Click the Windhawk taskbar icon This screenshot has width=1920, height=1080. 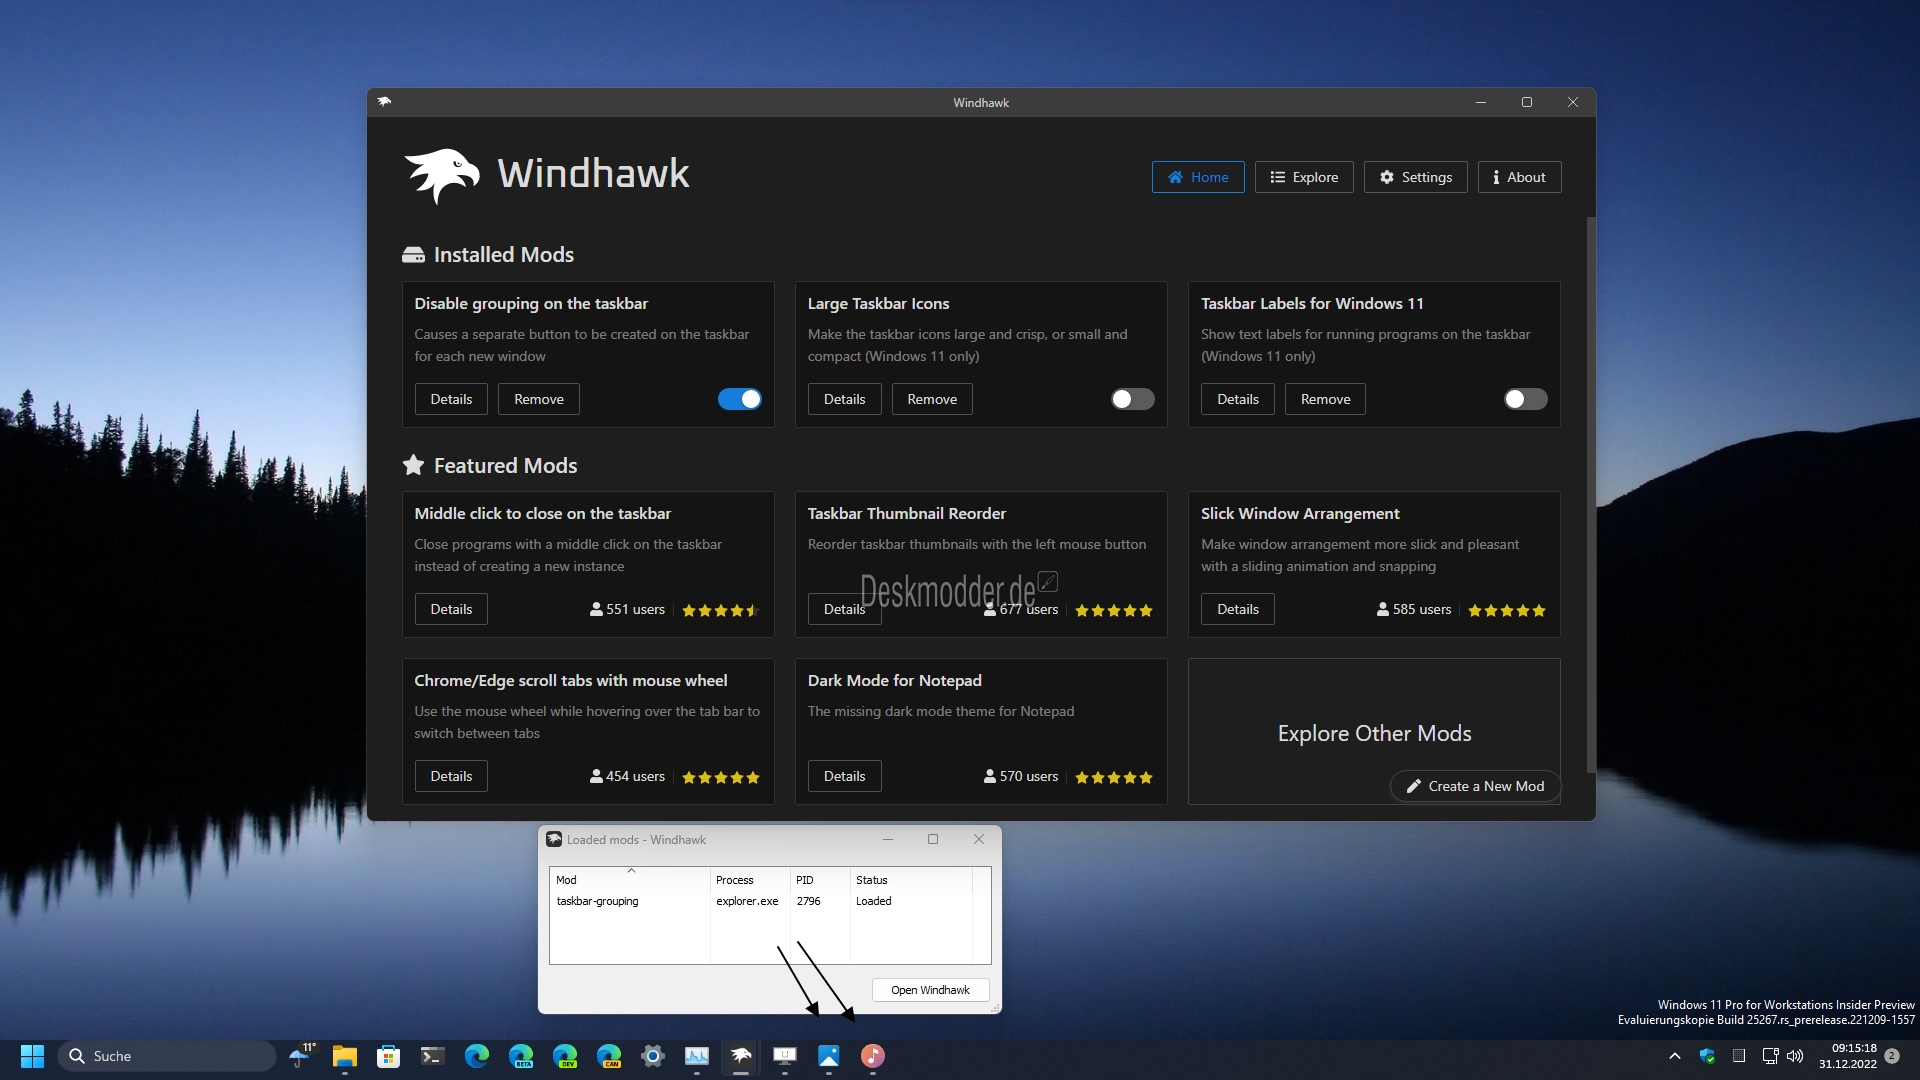coord(741,1056)
